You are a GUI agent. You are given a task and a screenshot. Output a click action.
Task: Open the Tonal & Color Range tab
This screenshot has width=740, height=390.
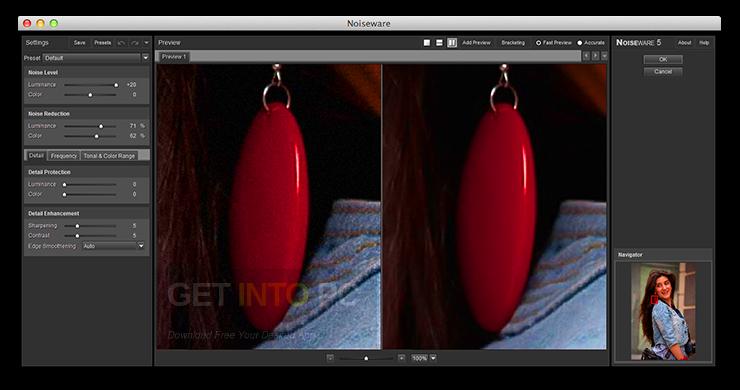click(x=109, y=156)
